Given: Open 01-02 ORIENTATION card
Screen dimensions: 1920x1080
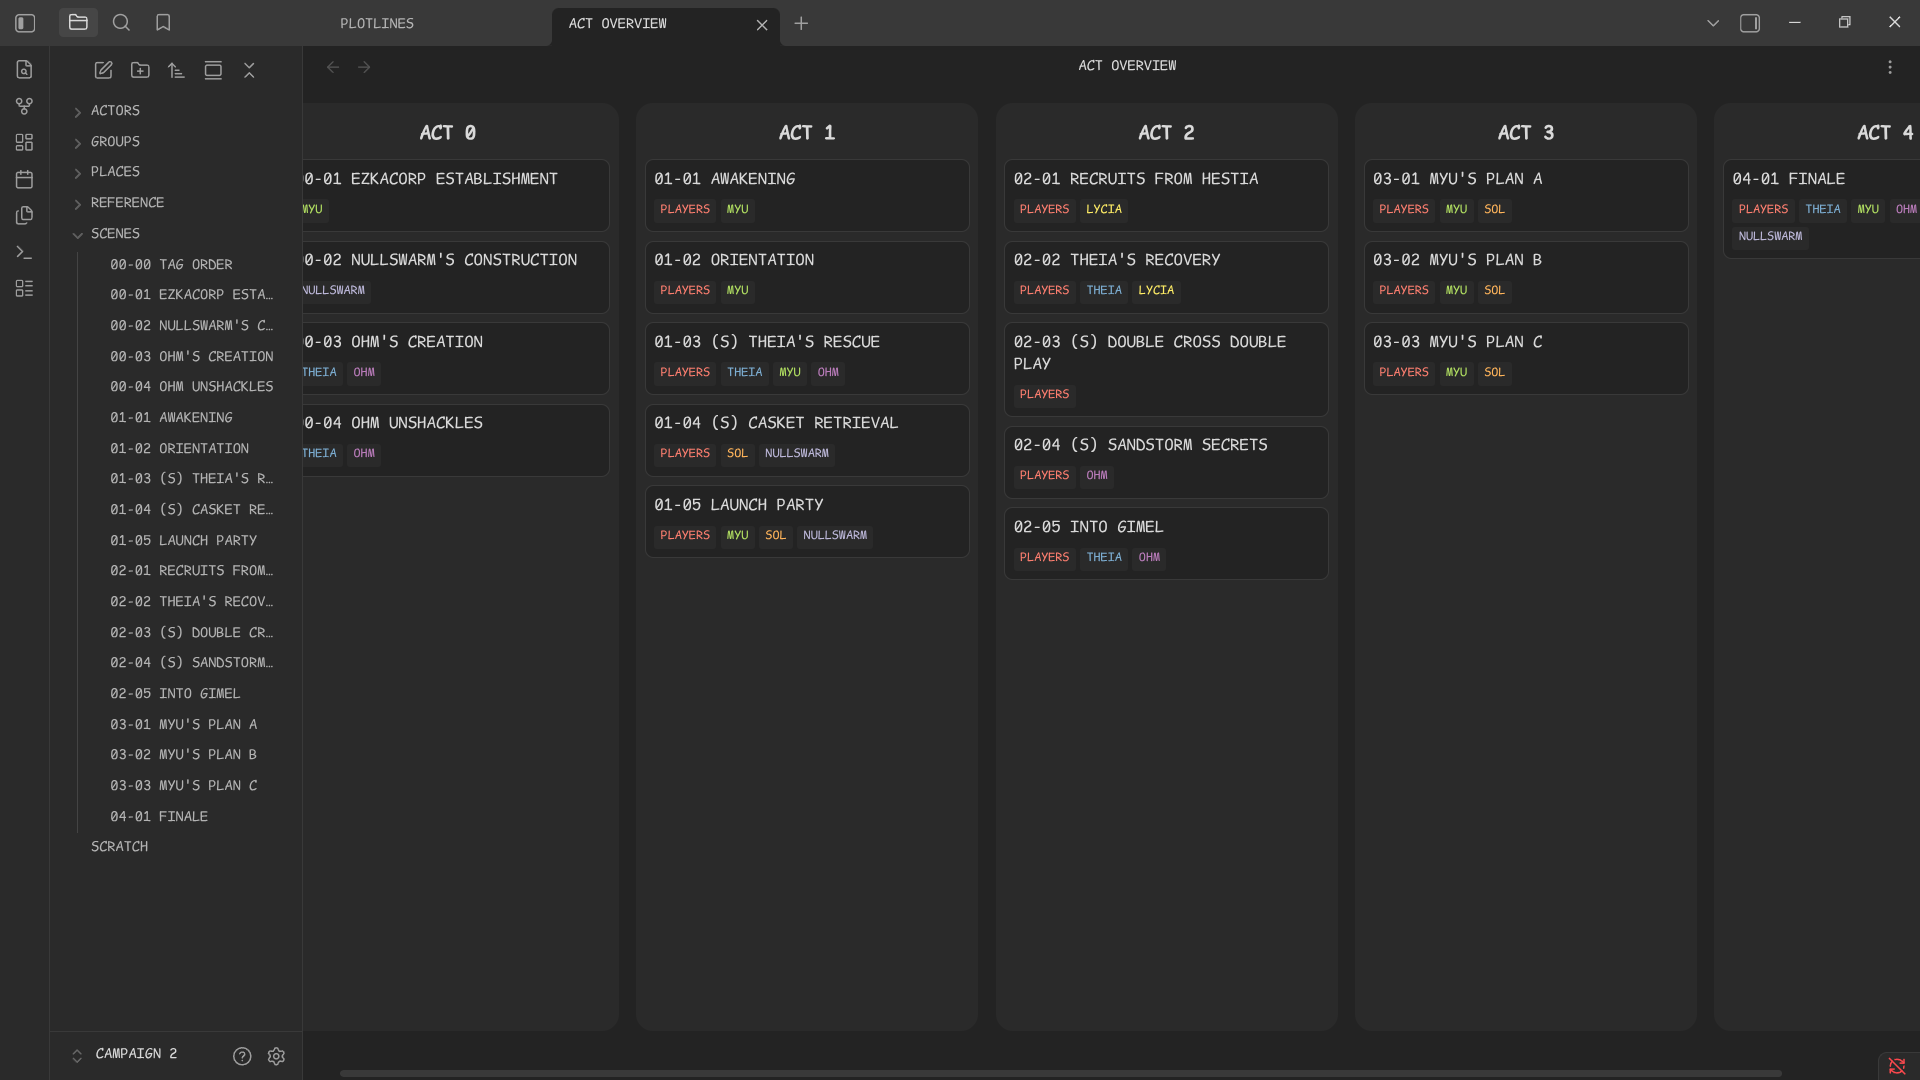Looking at the screenshot, I should pyautogui.click(x=806, y=277).
